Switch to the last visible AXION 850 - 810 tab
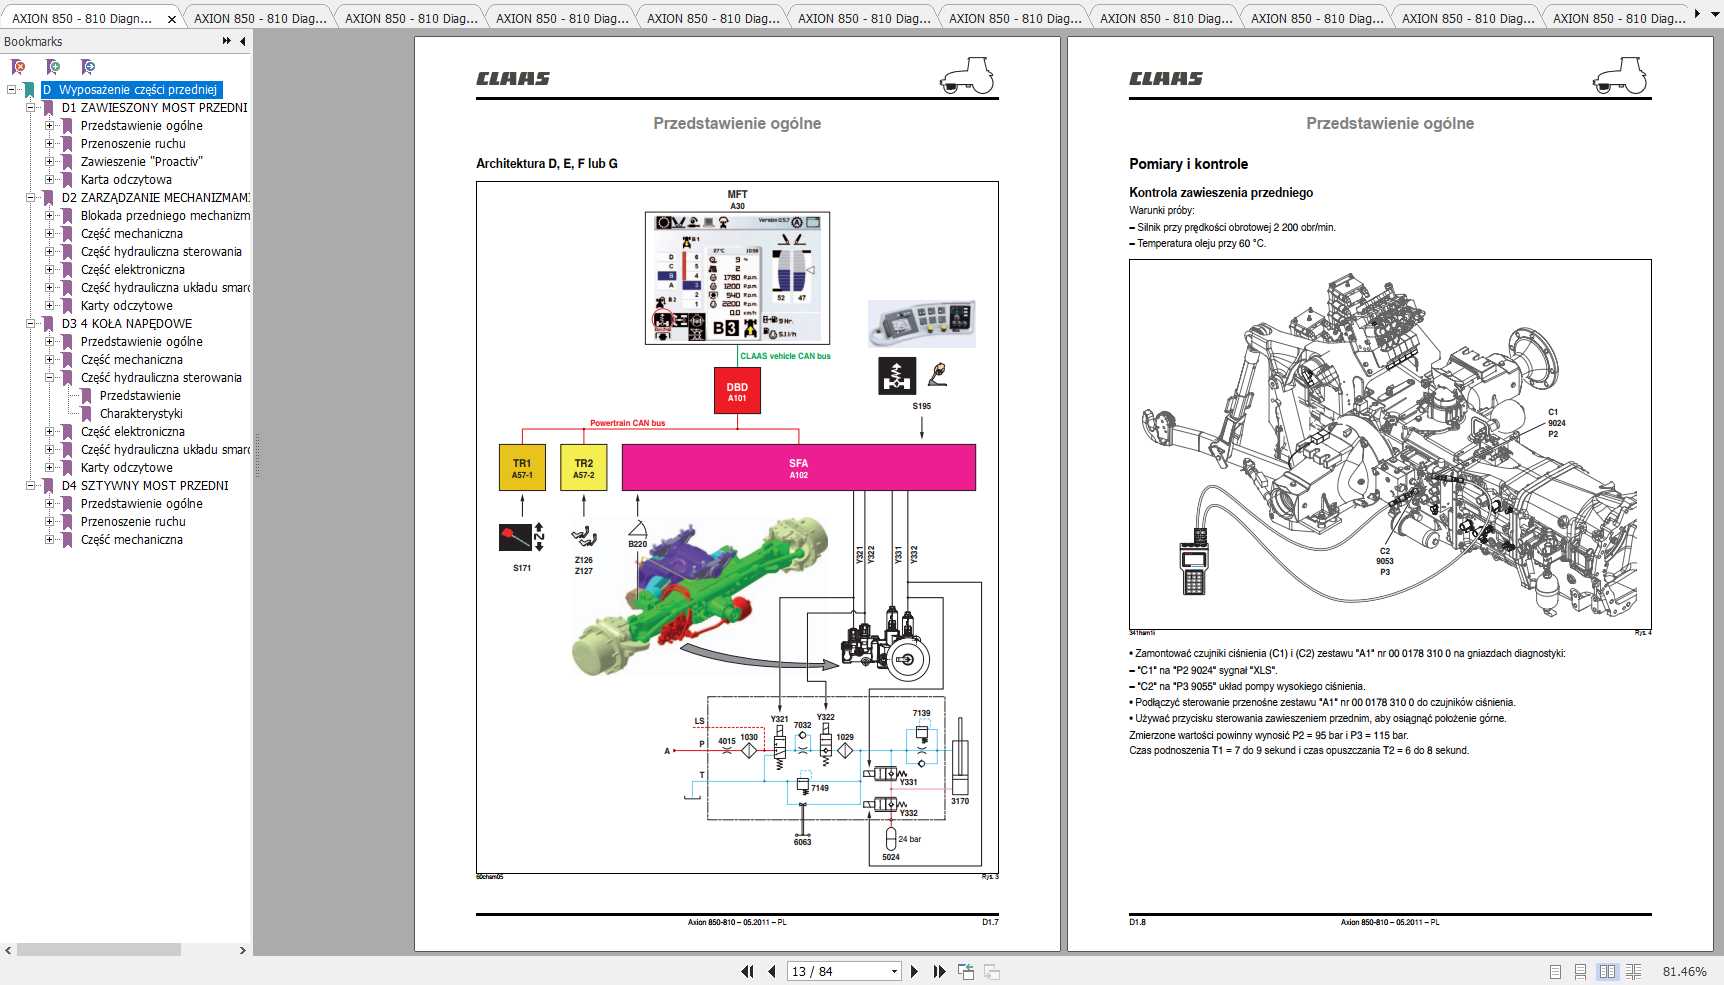This screenshot has width=1724, height=985. pyautogui.click(x=1618, y=18)
